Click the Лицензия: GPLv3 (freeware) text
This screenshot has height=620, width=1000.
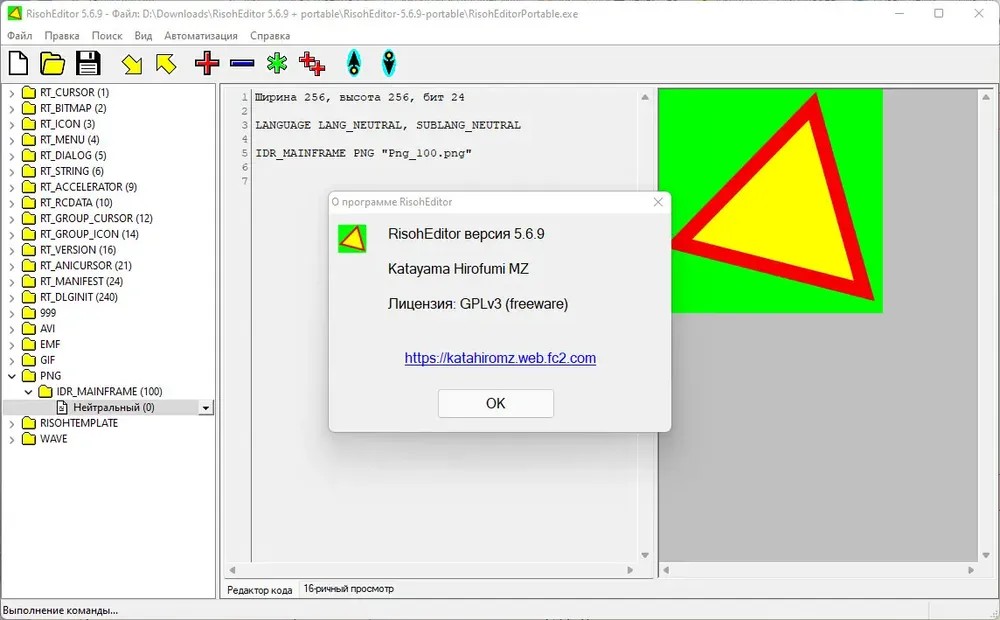pyautogui.click(x=478, y=304)
